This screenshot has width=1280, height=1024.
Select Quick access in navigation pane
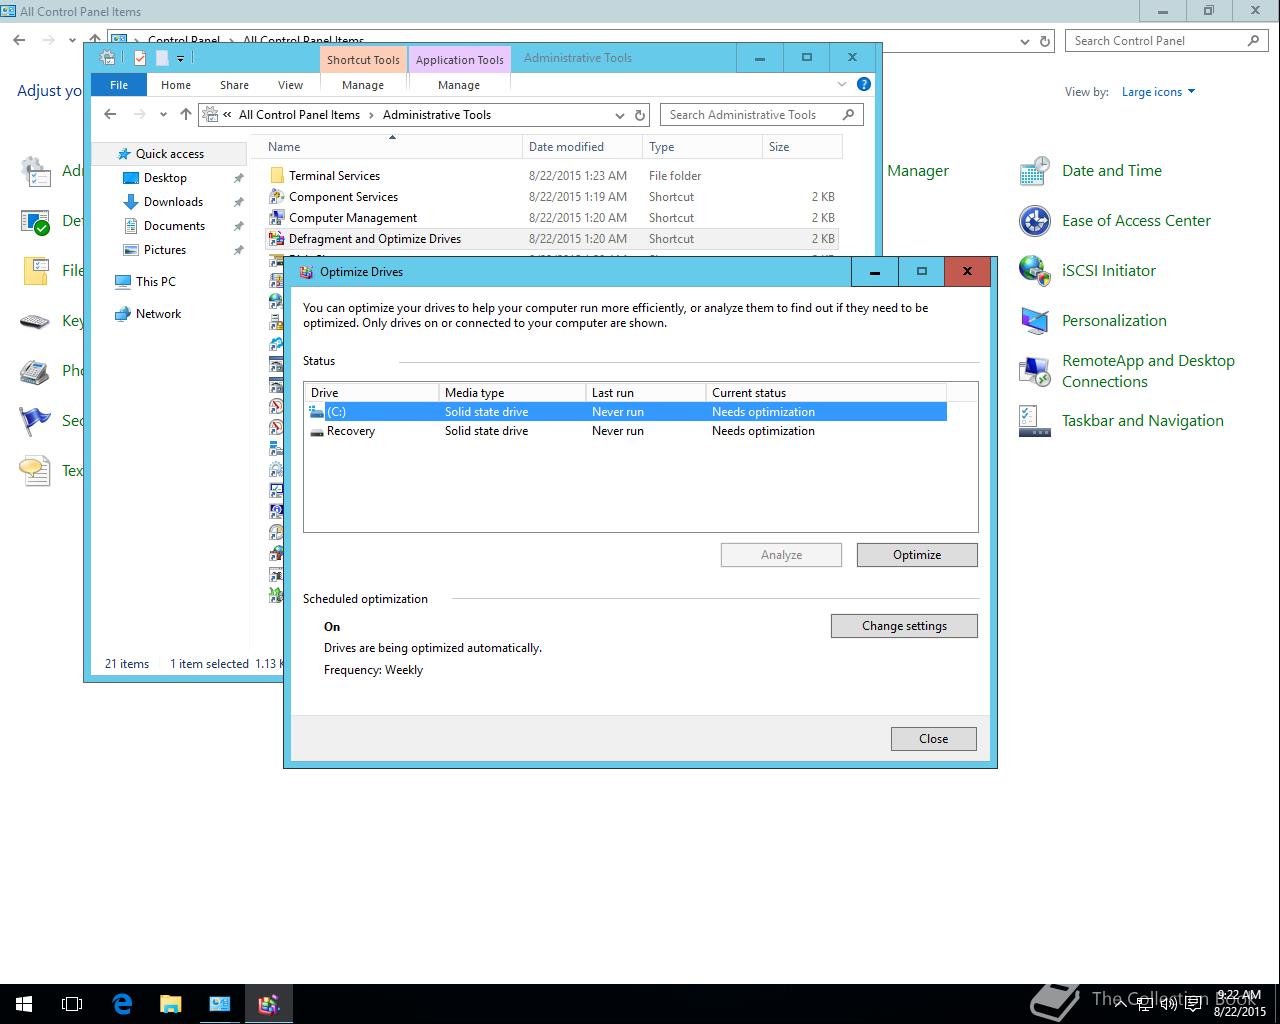[169, 154]
